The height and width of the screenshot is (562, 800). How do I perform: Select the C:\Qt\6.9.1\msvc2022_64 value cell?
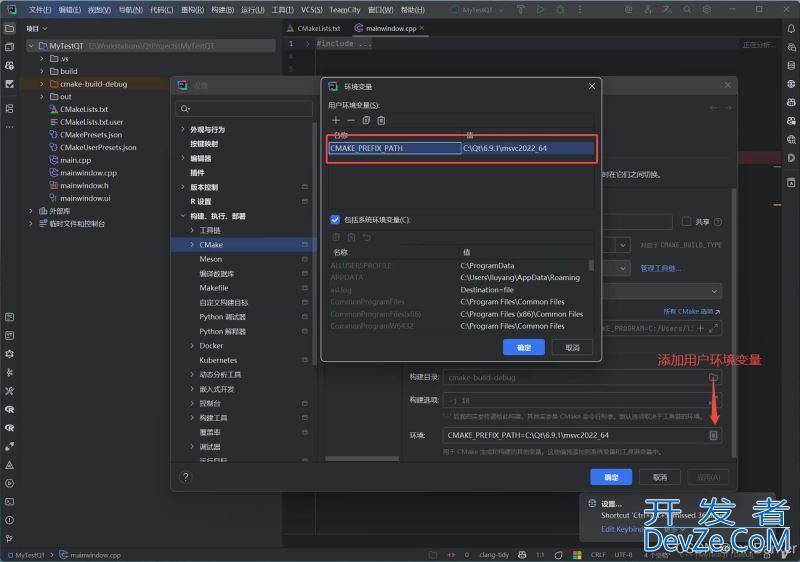pyautogui.click(x=528, y=148)
